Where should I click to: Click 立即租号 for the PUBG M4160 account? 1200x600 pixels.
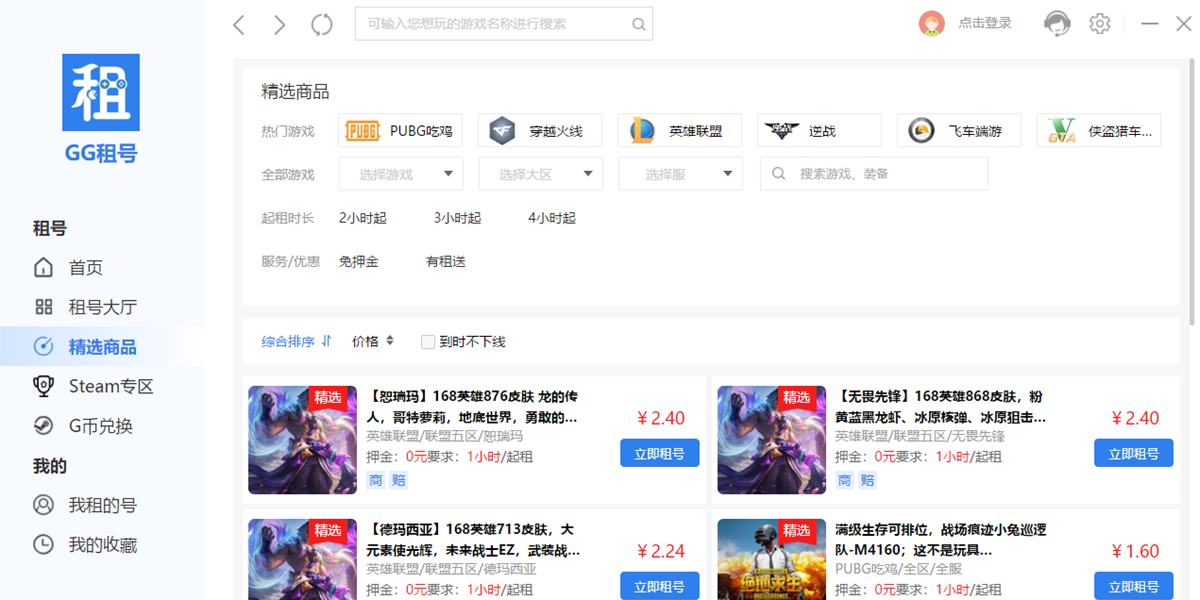click(x=1134, y=586)
